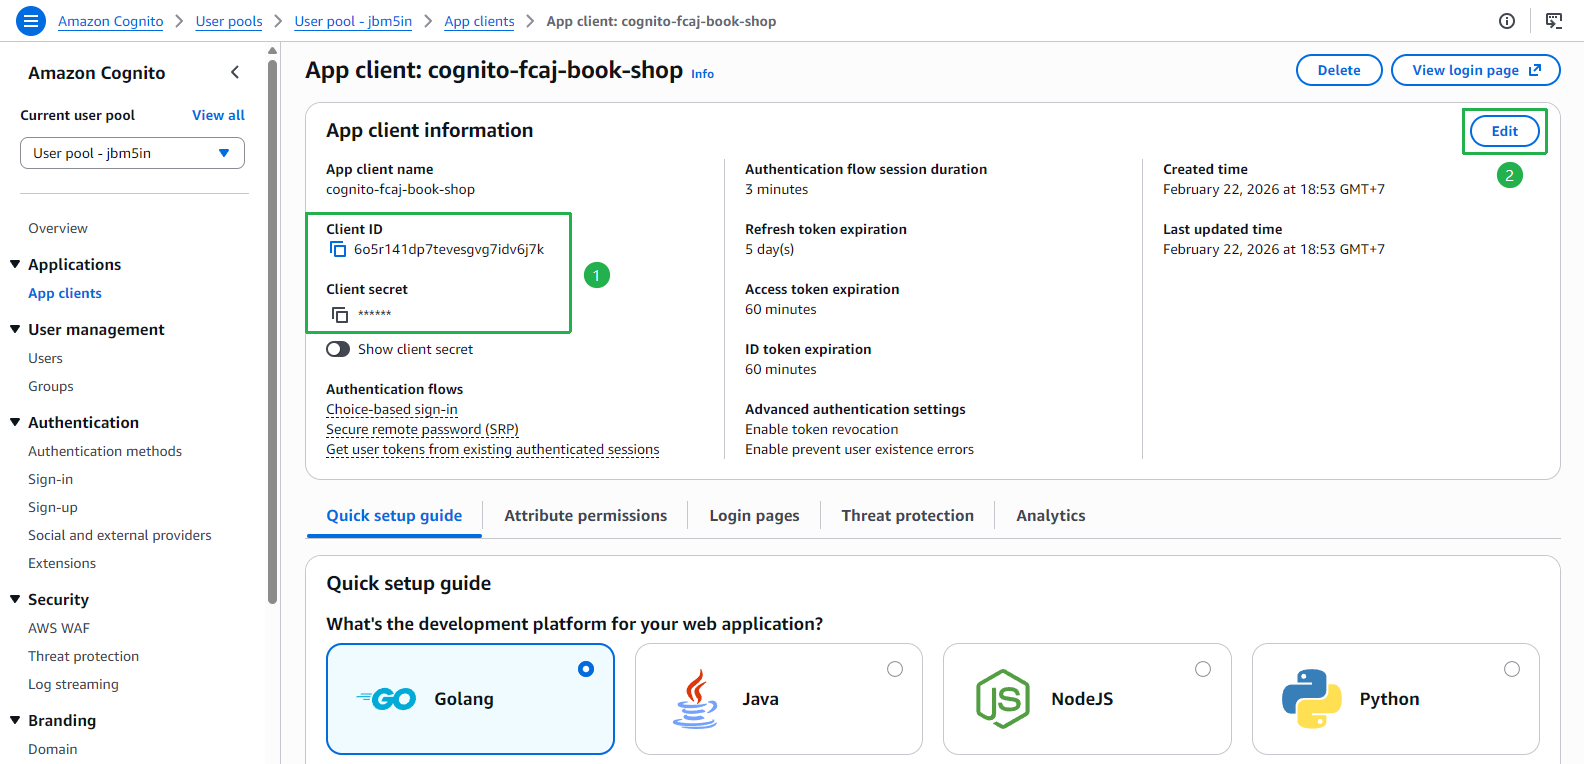Viewport: 1584px width, 764px height.
Task: Click Get user tokens from existing authenticated sessions
Action: pyautogui.click(x=493, y=449)
